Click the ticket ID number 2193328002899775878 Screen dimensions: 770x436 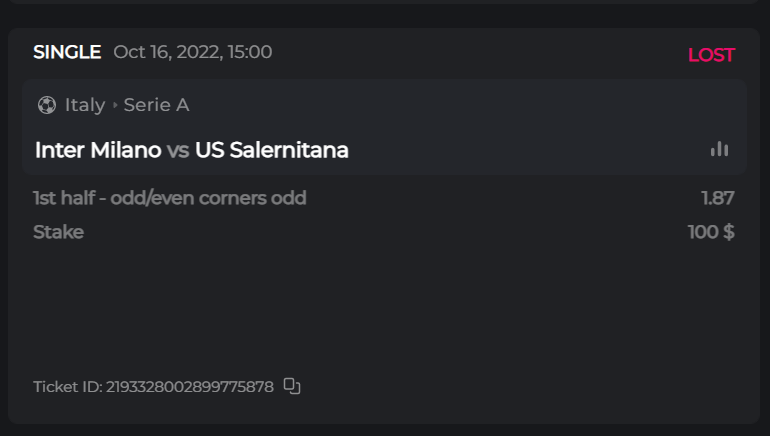(190, 386)
